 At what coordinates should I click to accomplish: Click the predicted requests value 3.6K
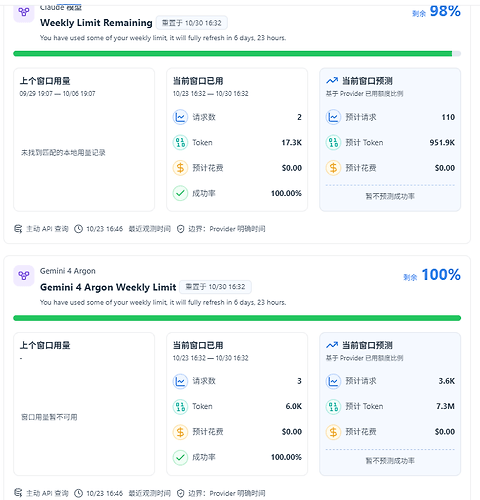click(447, 381)
